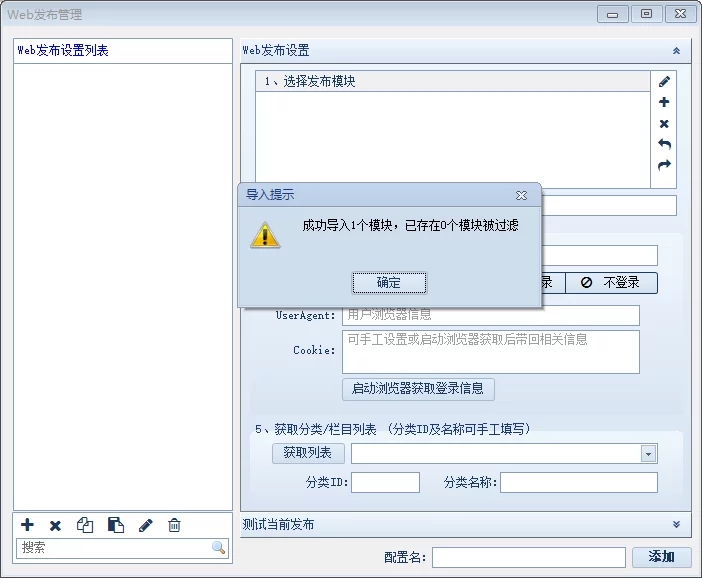Click the Web发布设置列表 header

[x=123, y=51]
